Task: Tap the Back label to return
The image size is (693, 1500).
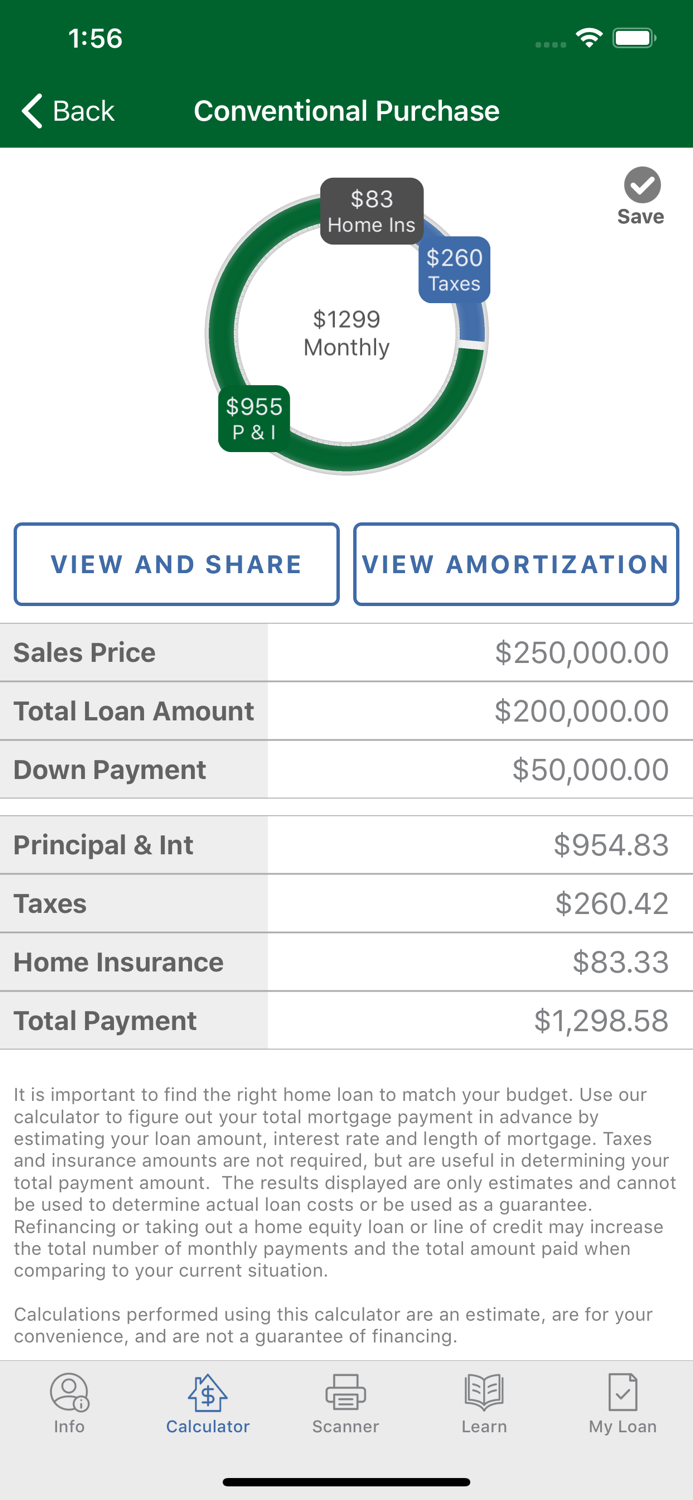Action: click(83, 111)
